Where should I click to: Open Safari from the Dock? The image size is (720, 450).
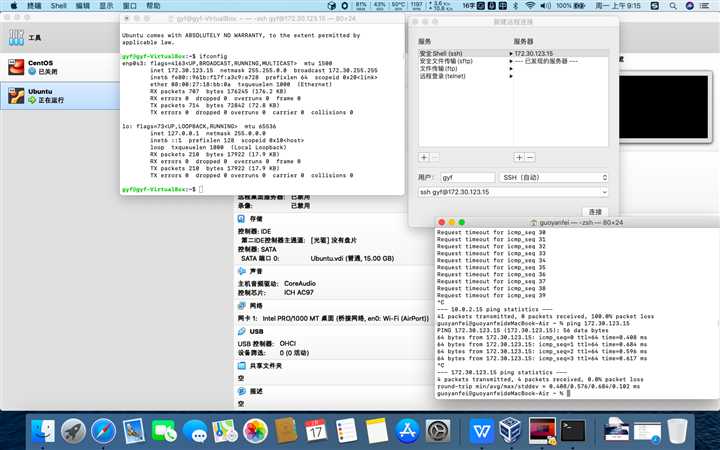pyautogui.click(x=103, y=432)
